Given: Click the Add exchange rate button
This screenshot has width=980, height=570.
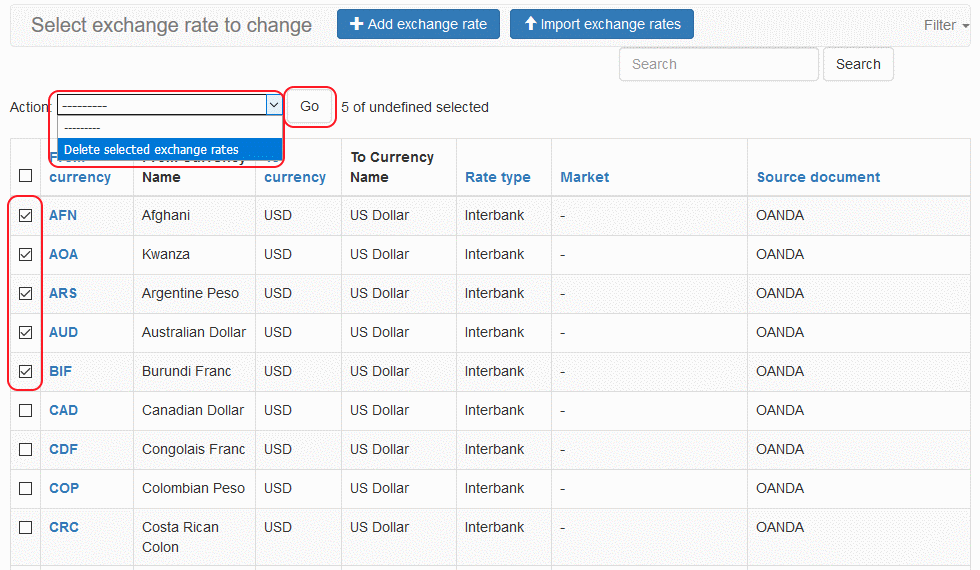Looking at the screenshot, I should [418, 24].
